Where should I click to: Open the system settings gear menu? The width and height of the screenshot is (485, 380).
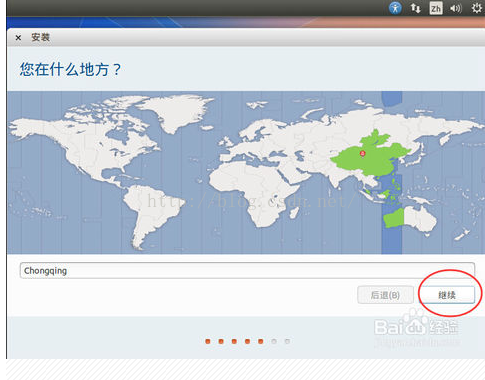478,8
